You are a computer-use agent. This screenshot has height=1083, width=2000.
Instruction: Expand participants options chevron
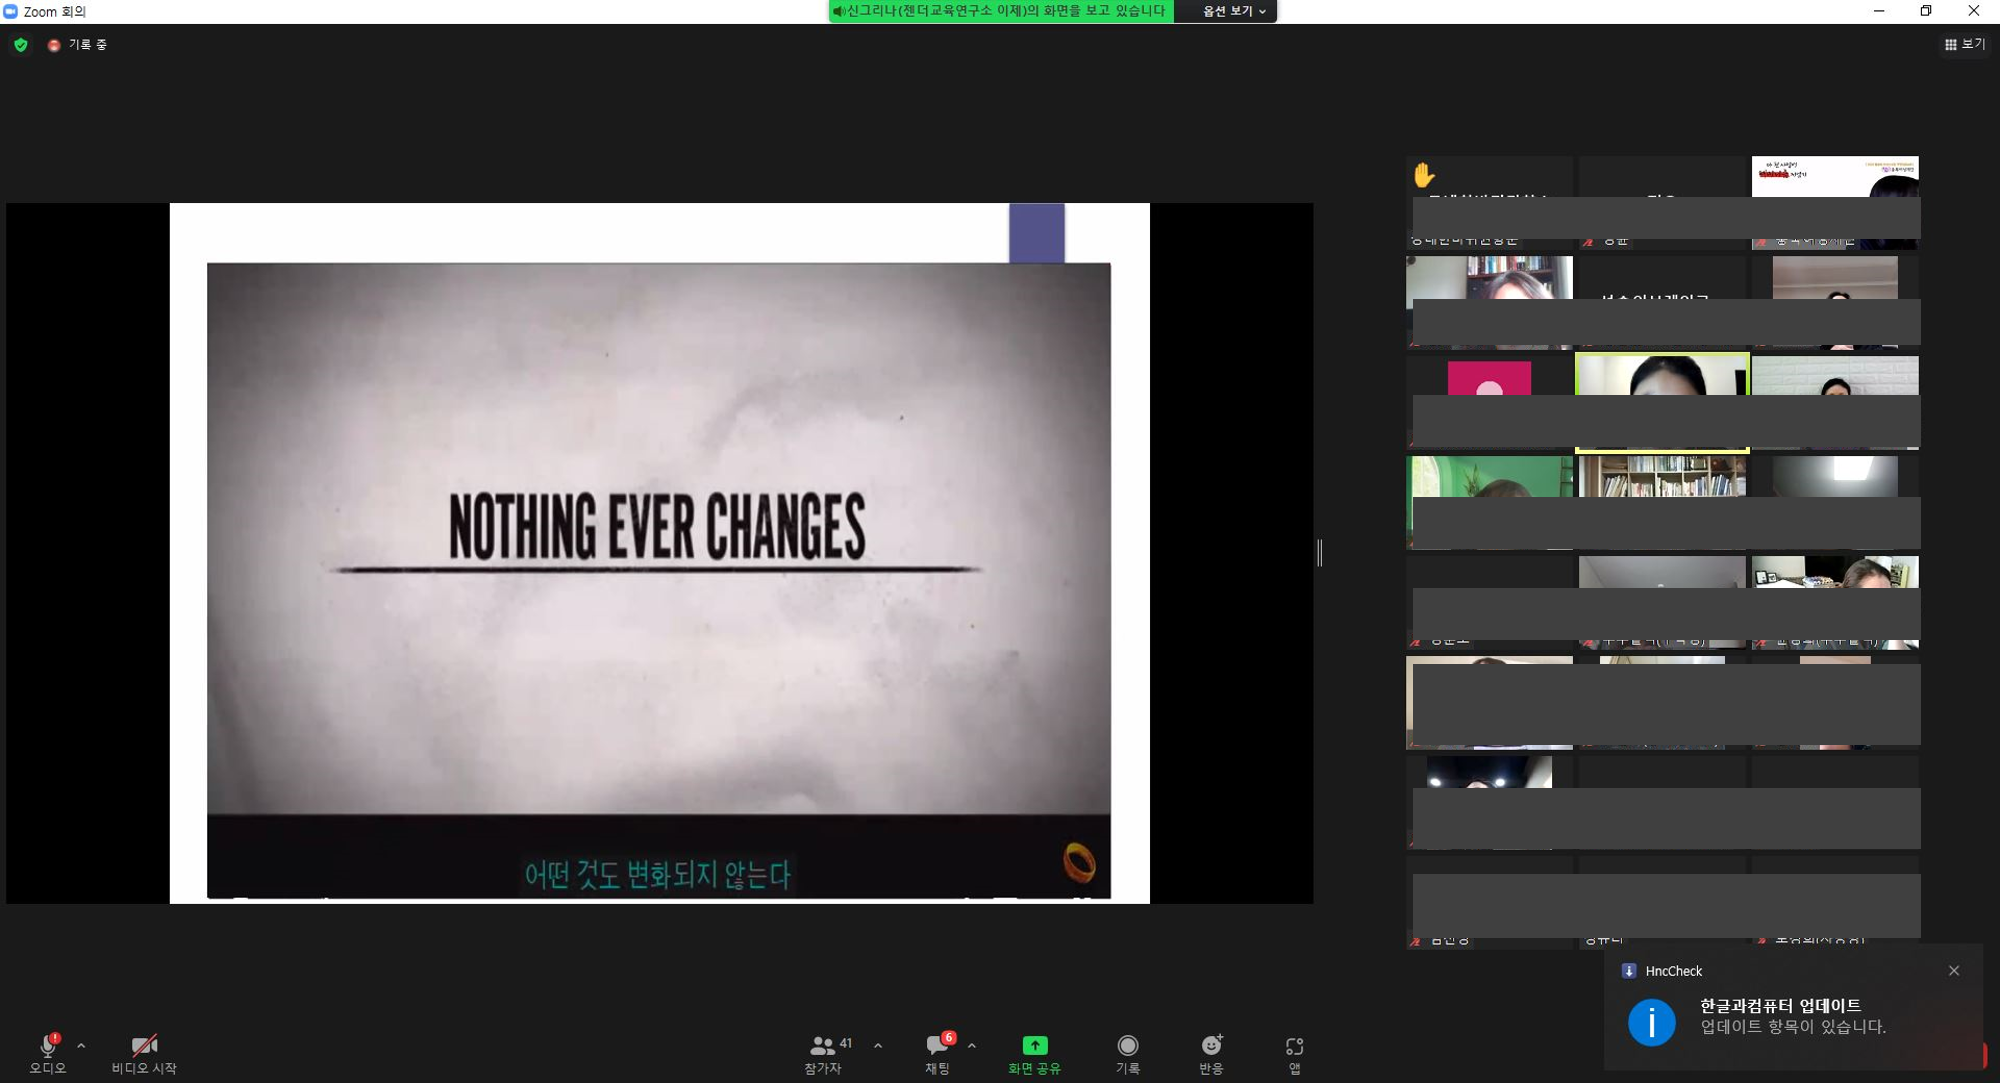878,1046
